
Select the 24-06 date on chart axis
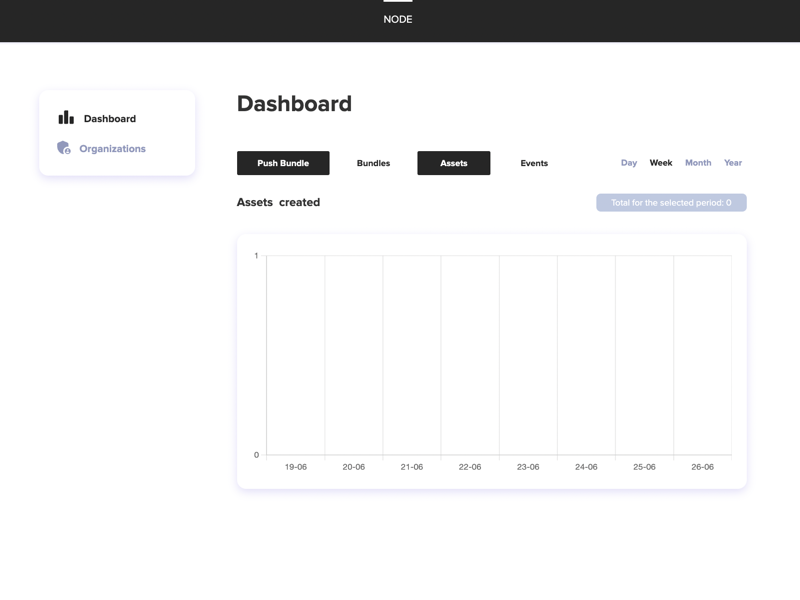(x=586, y=467)
